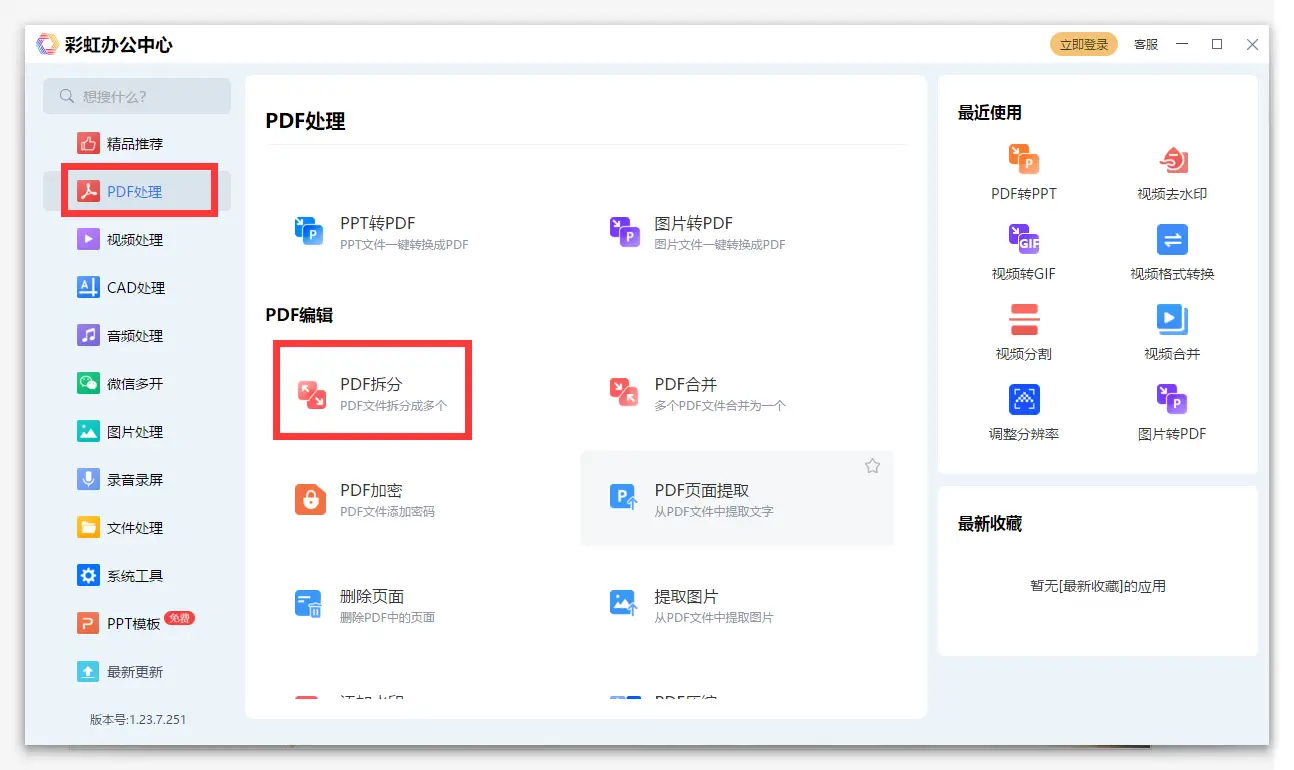Screen dimensions: 1294x770
Task: Open 调整分辨率 from recently used
Action: pyautogui.click(x=1024, y=400)
